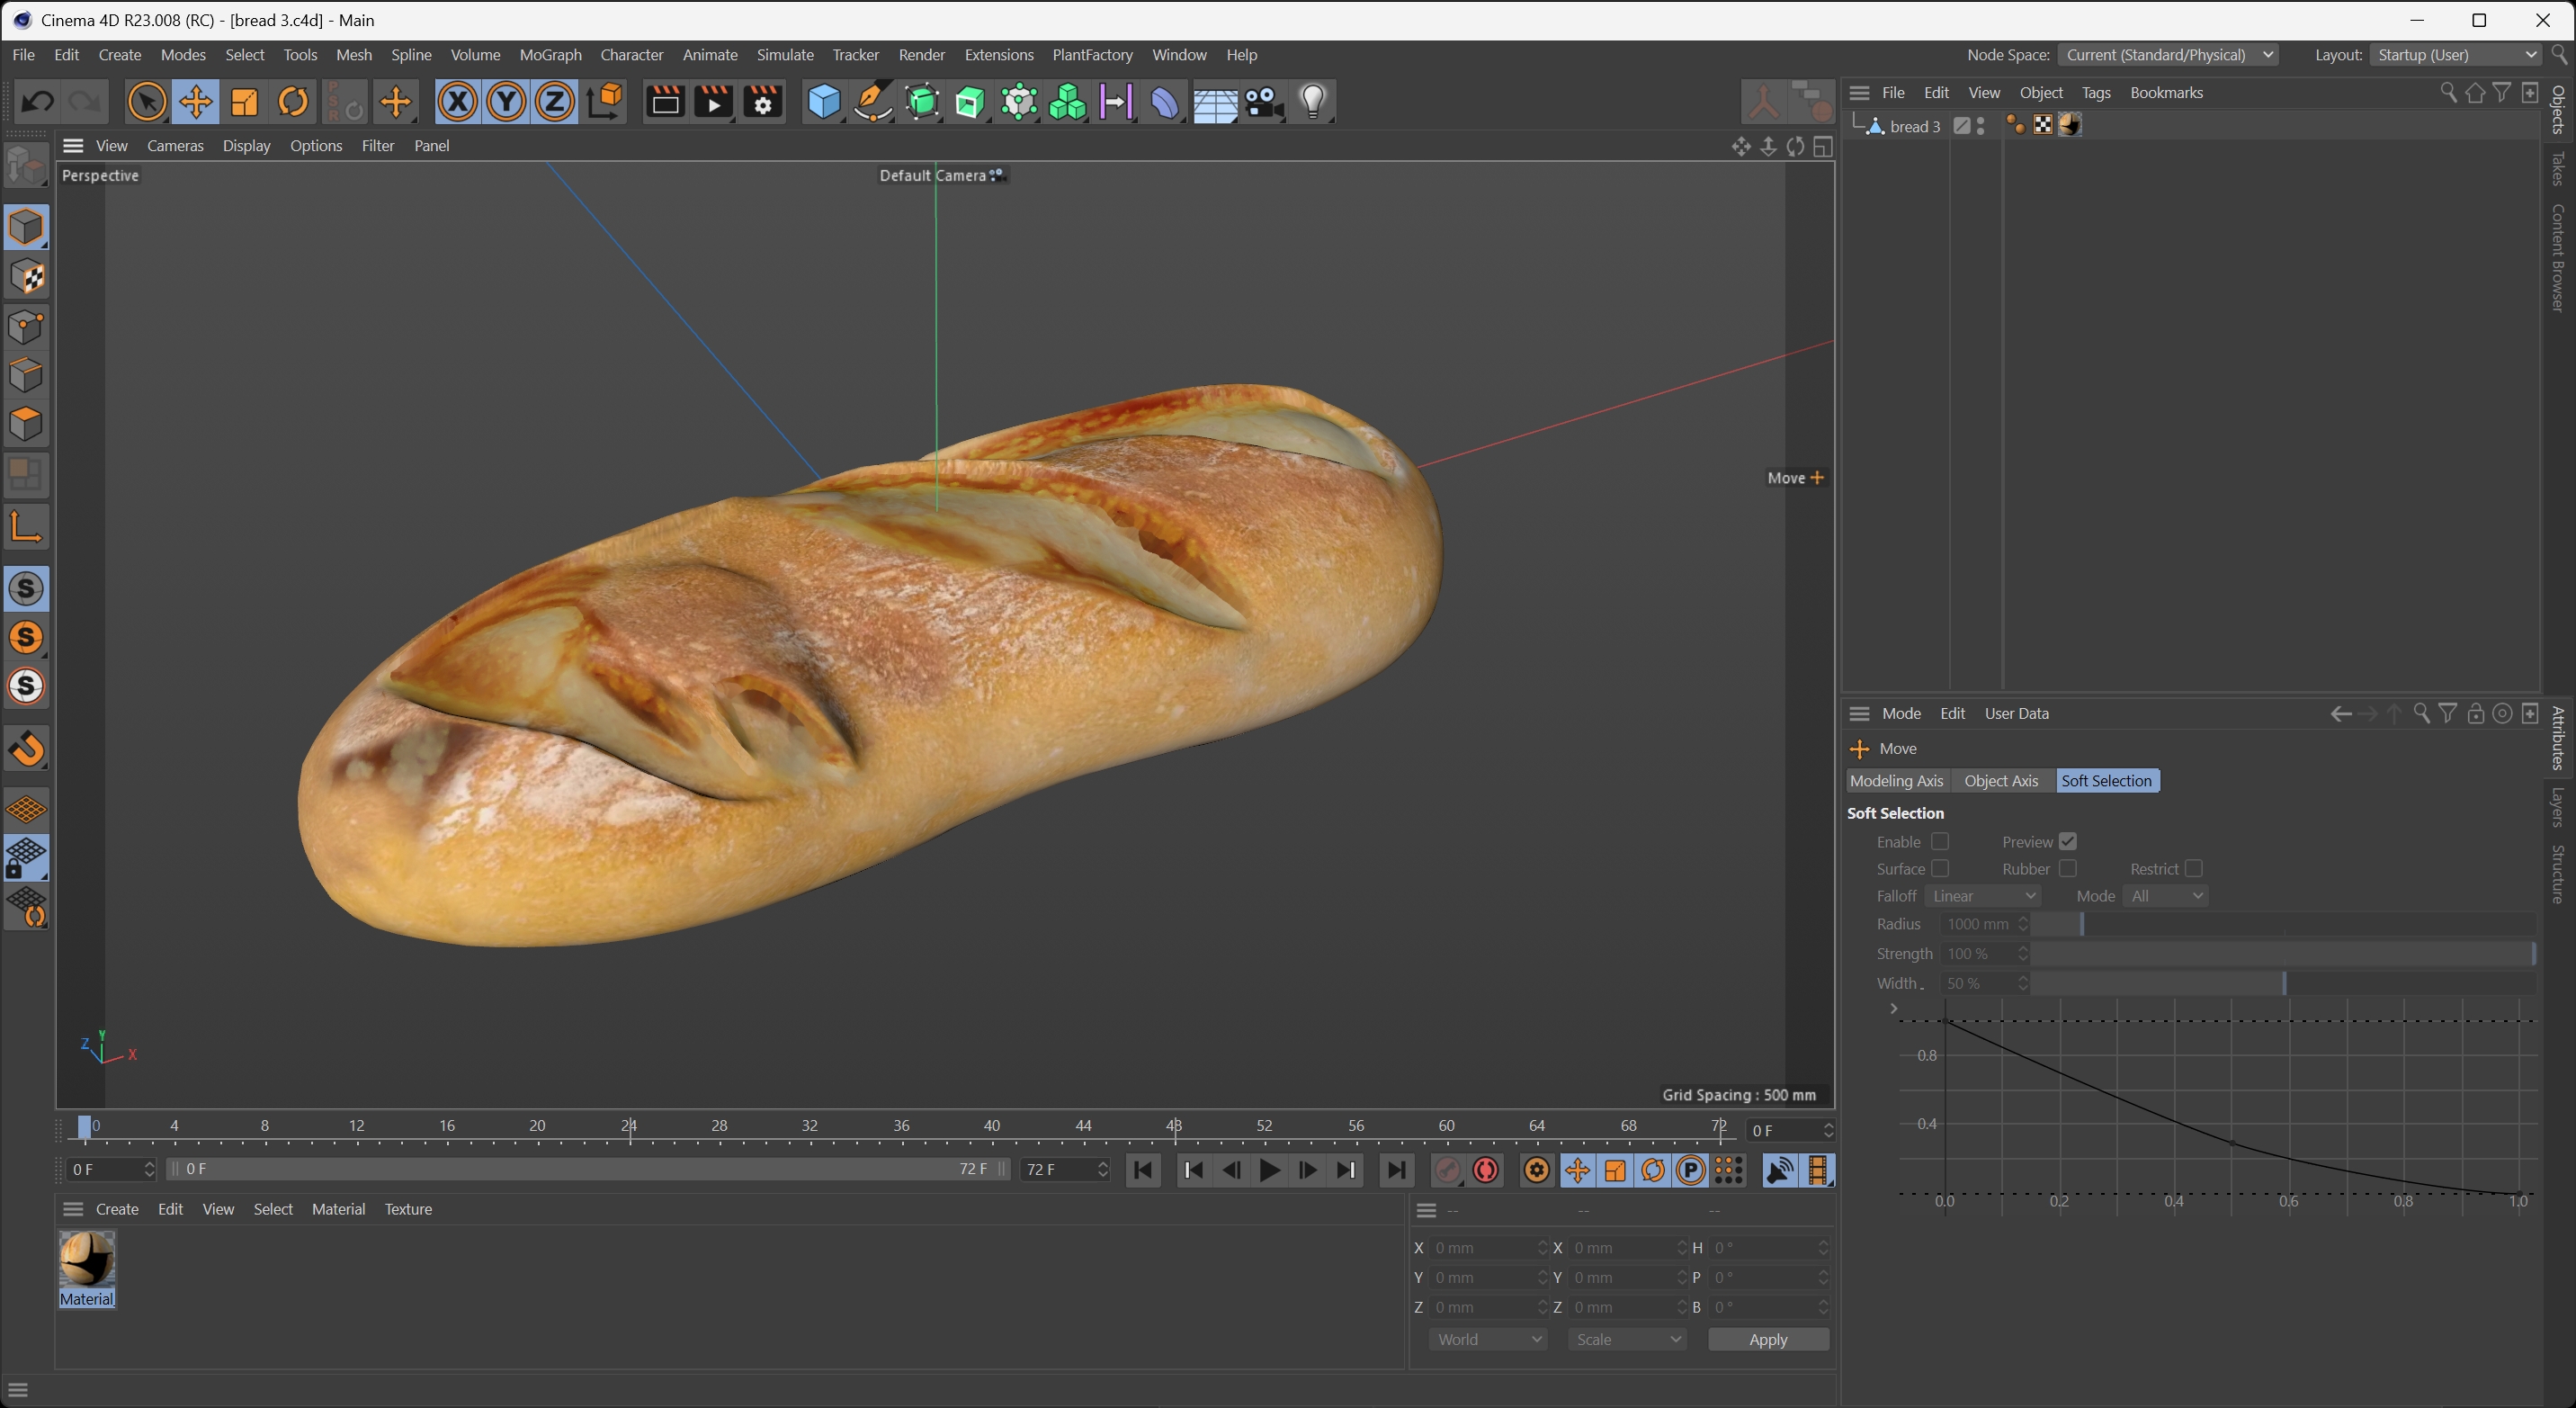2576x1408 pixels.
Task: Switch to the Object Axis tab
Action: pyautogui.click(x=2000, y=781)
